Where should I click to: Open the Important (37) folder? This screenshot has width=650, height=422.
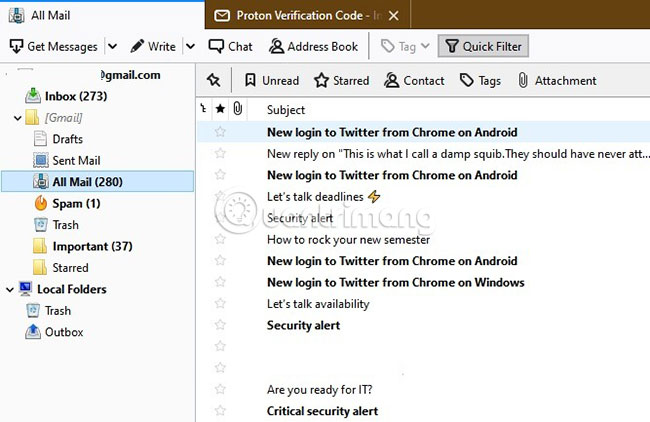pos(98,246)
